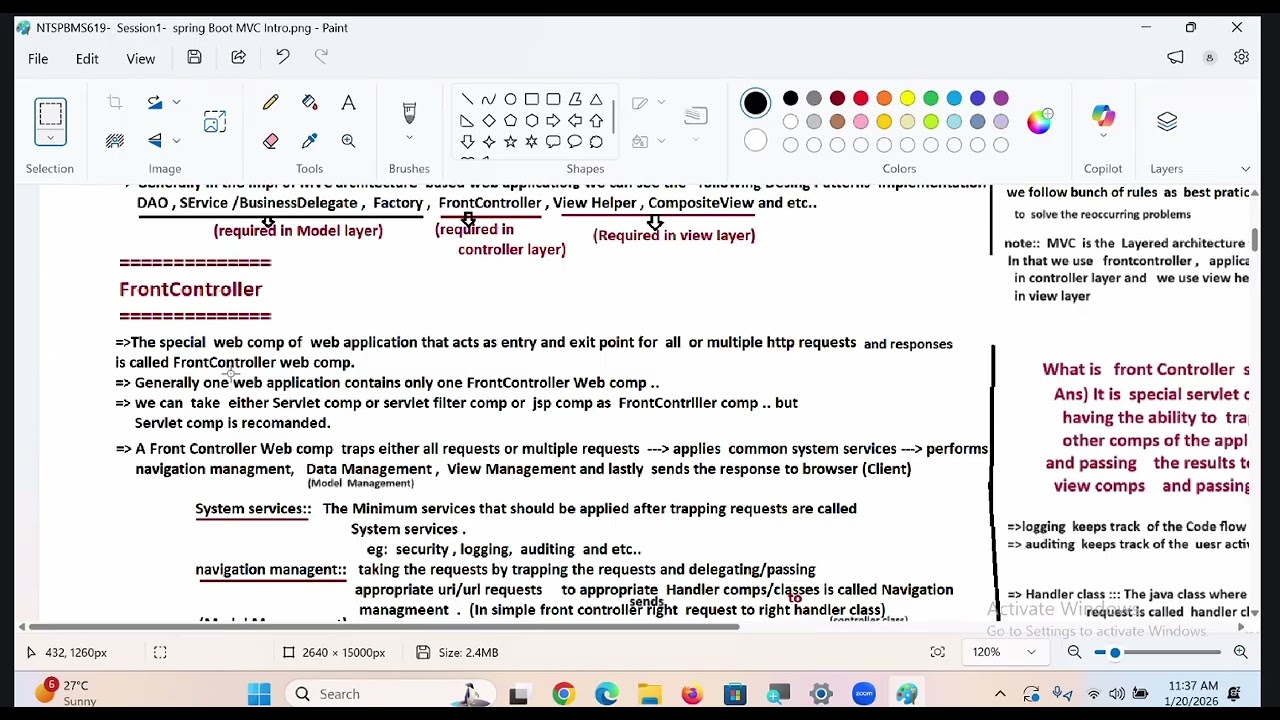This screenshot has width=1280, height=720.
Task: Expand the Brushes dropdown arrow
Action: pos(409,138)
